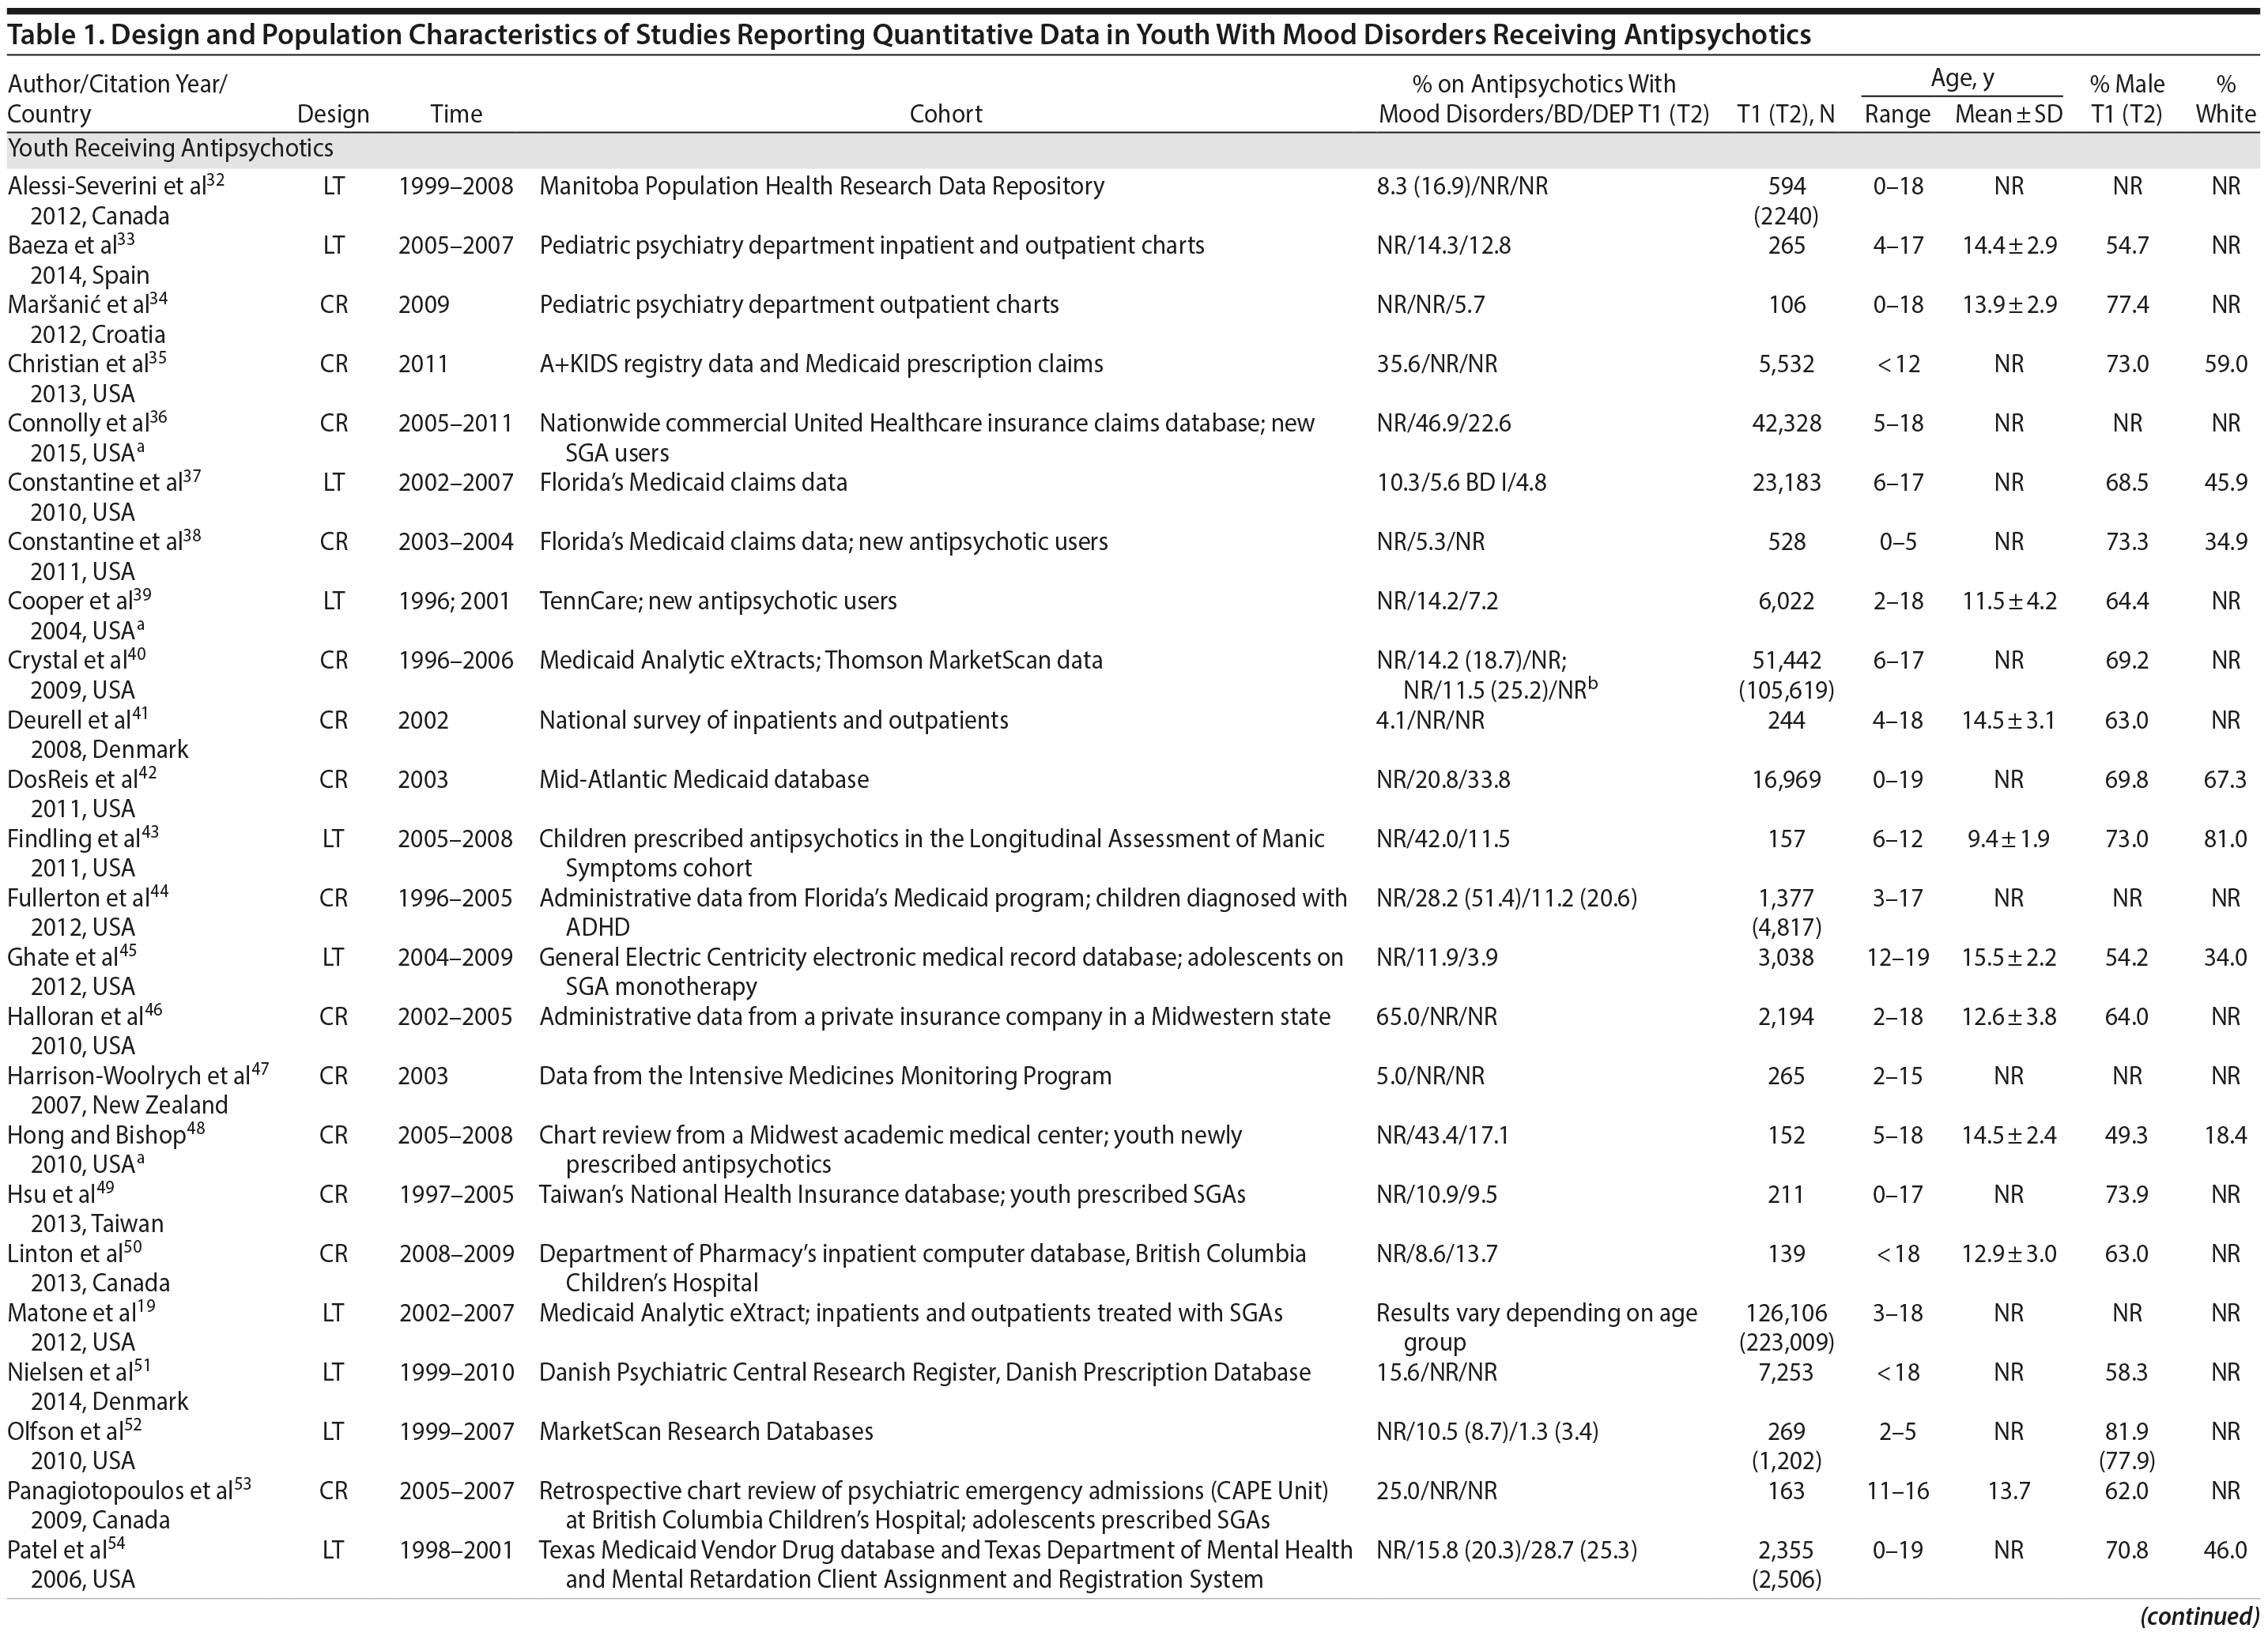Click the Patel et al author entry
The width and height of the screenshot is (2268, 1632).
[56, 1550]
